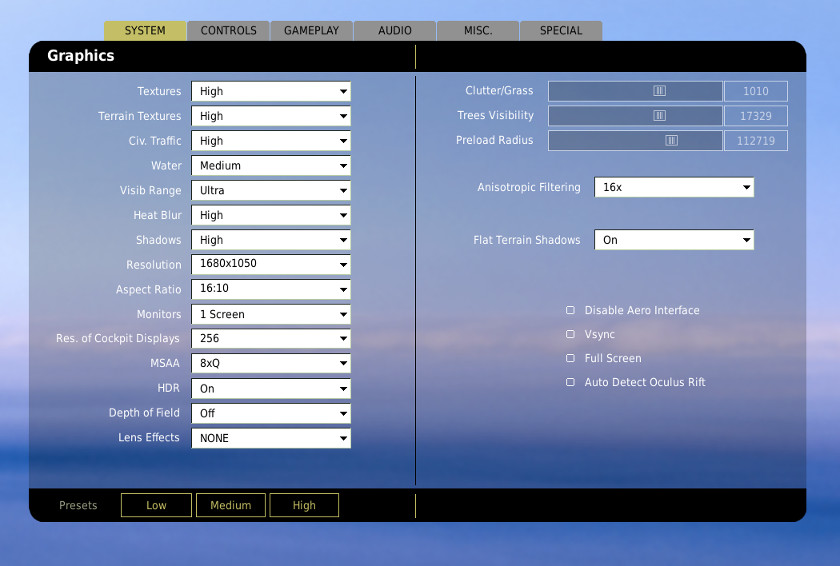This screenshot has width=840, height=566.
Task: Apply the Low graphics preset
Action: click(156, 505)
